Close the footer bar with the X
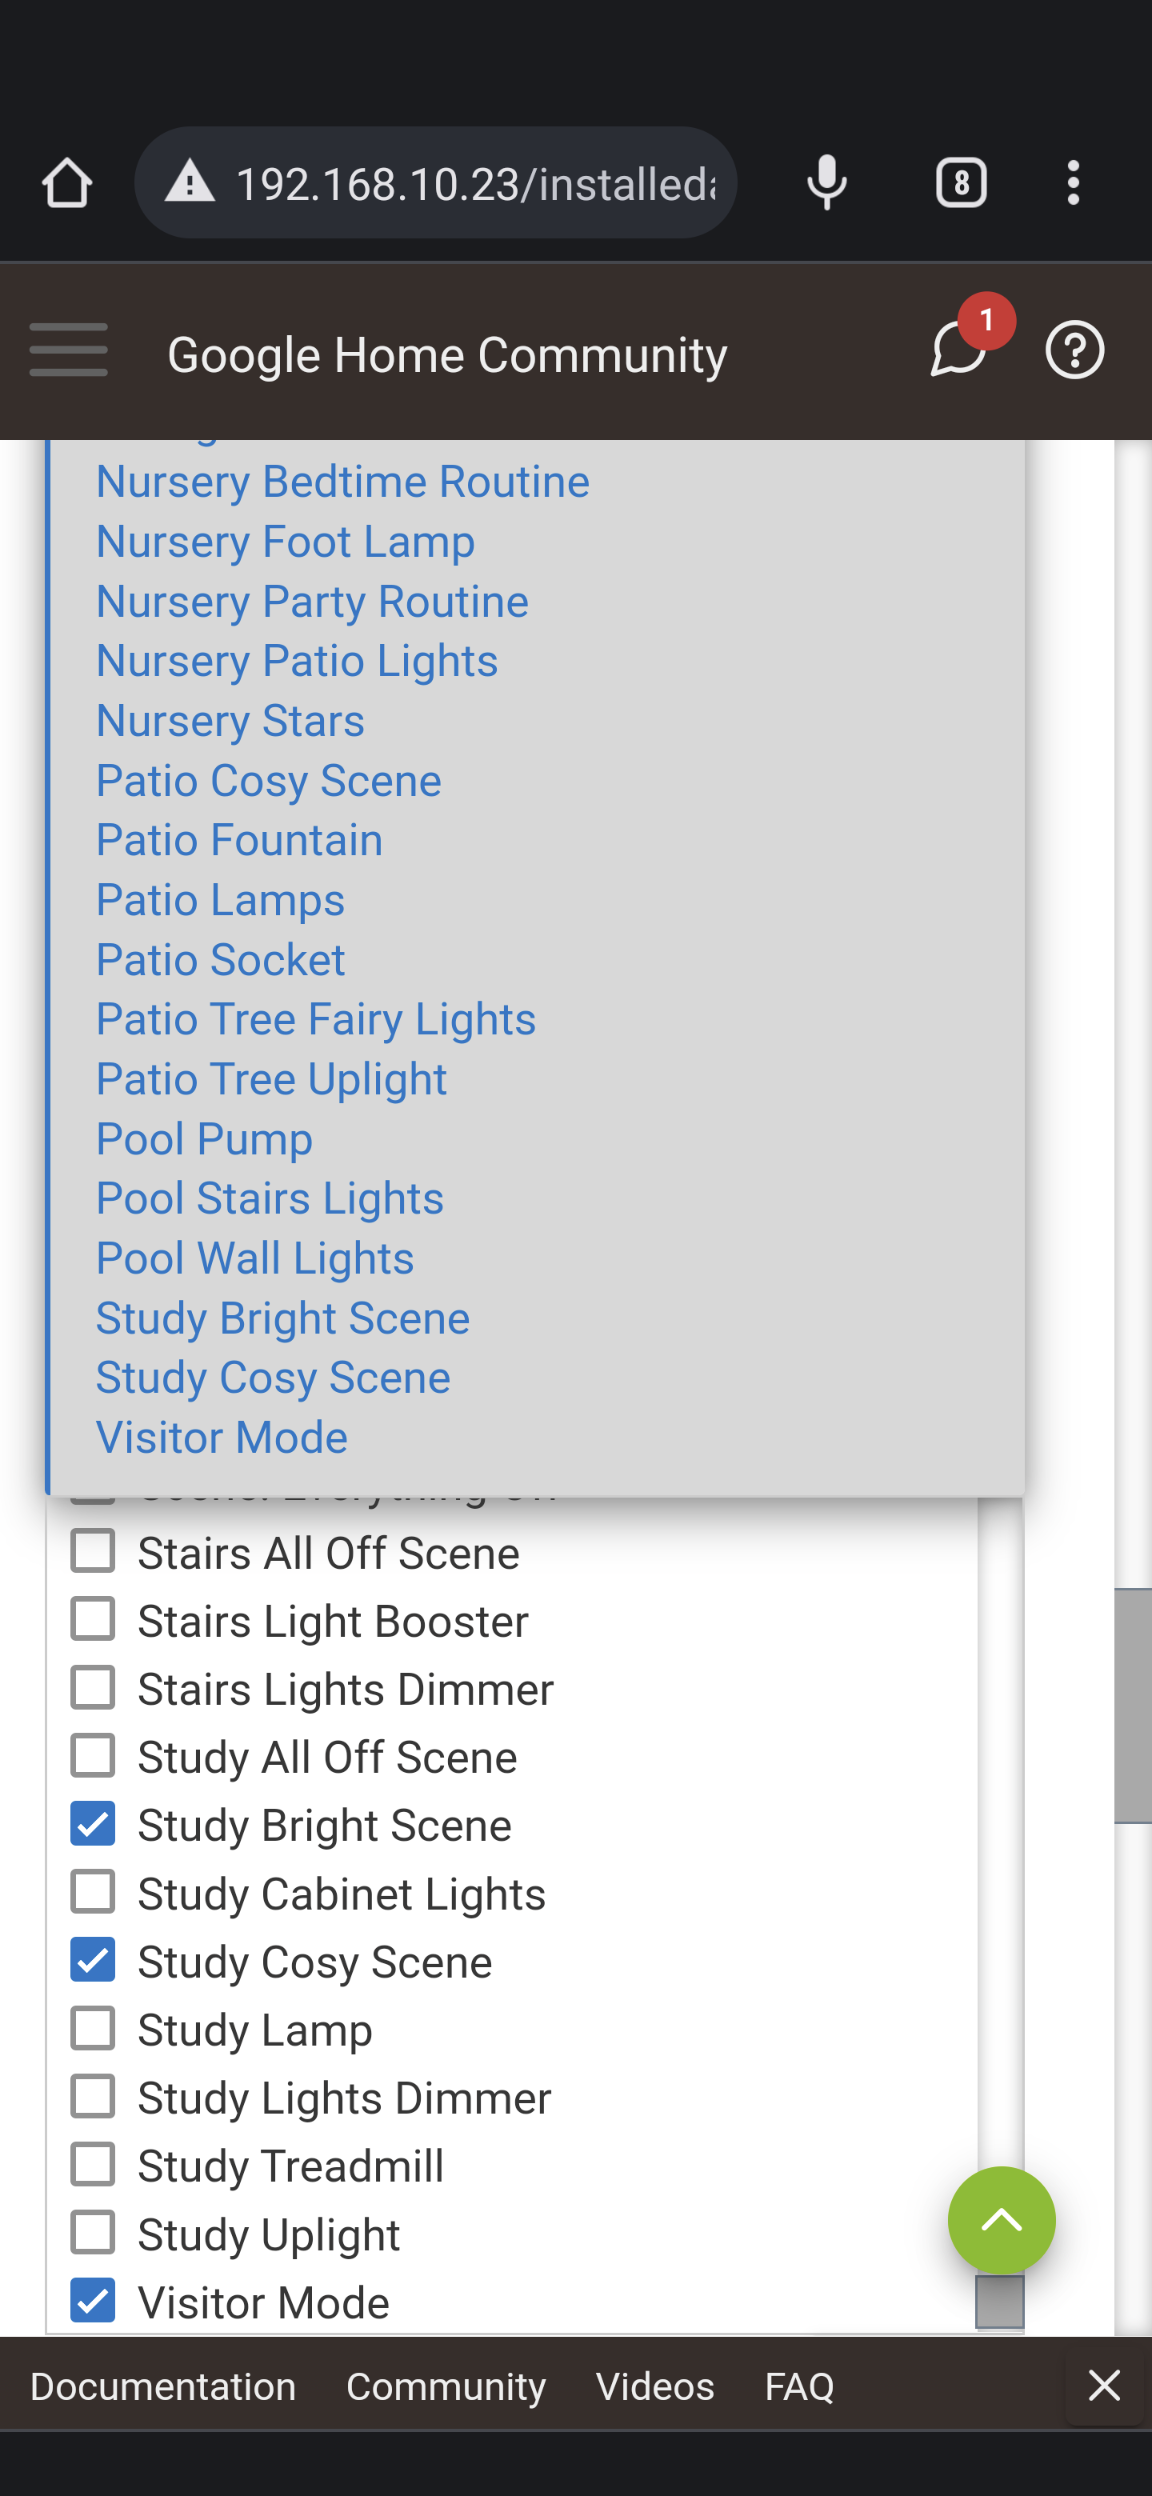 [x=1104, y=2385]
